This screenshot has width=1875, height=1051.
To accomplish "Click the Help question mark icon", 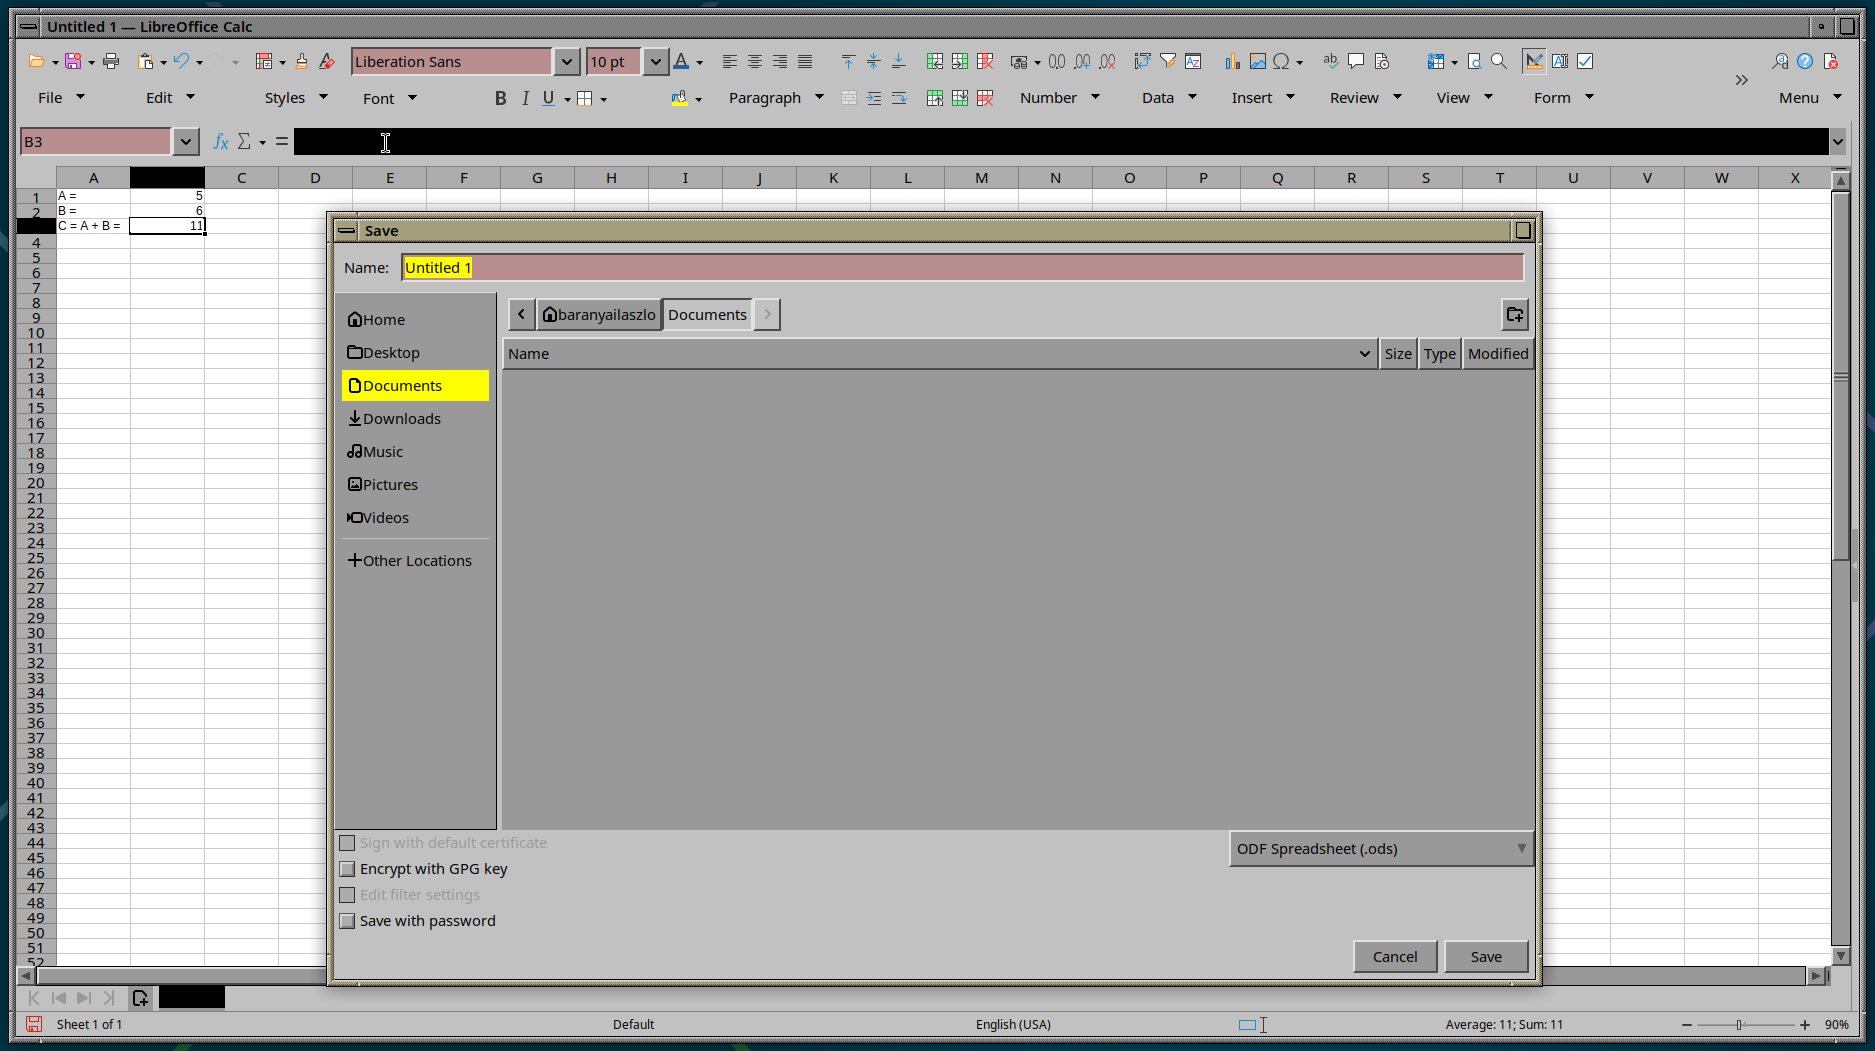I will point(1805,61).
